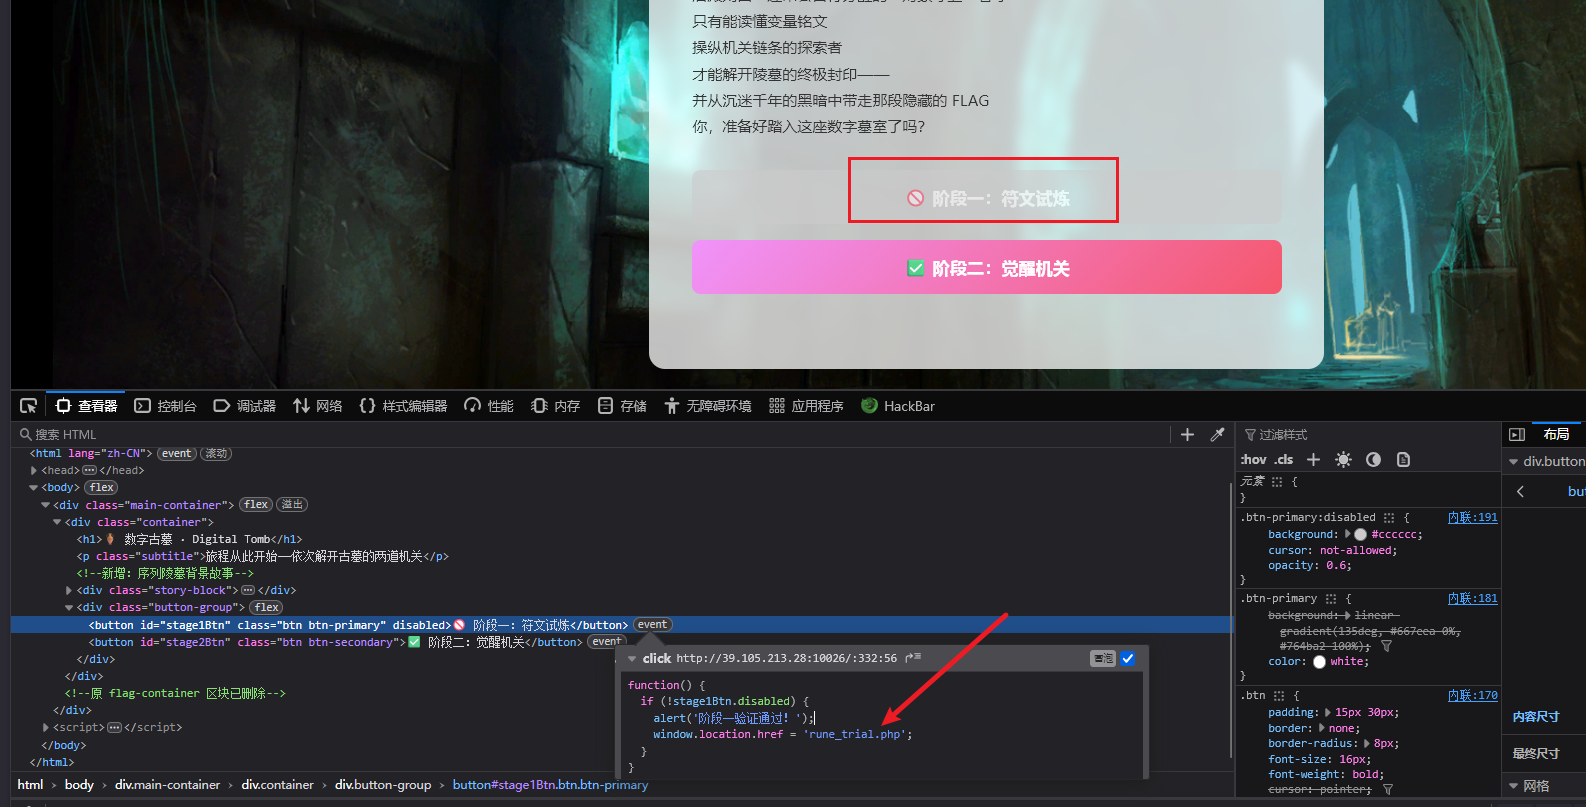Collapse the body element node
1586x807 pixels.
(34, 488)
